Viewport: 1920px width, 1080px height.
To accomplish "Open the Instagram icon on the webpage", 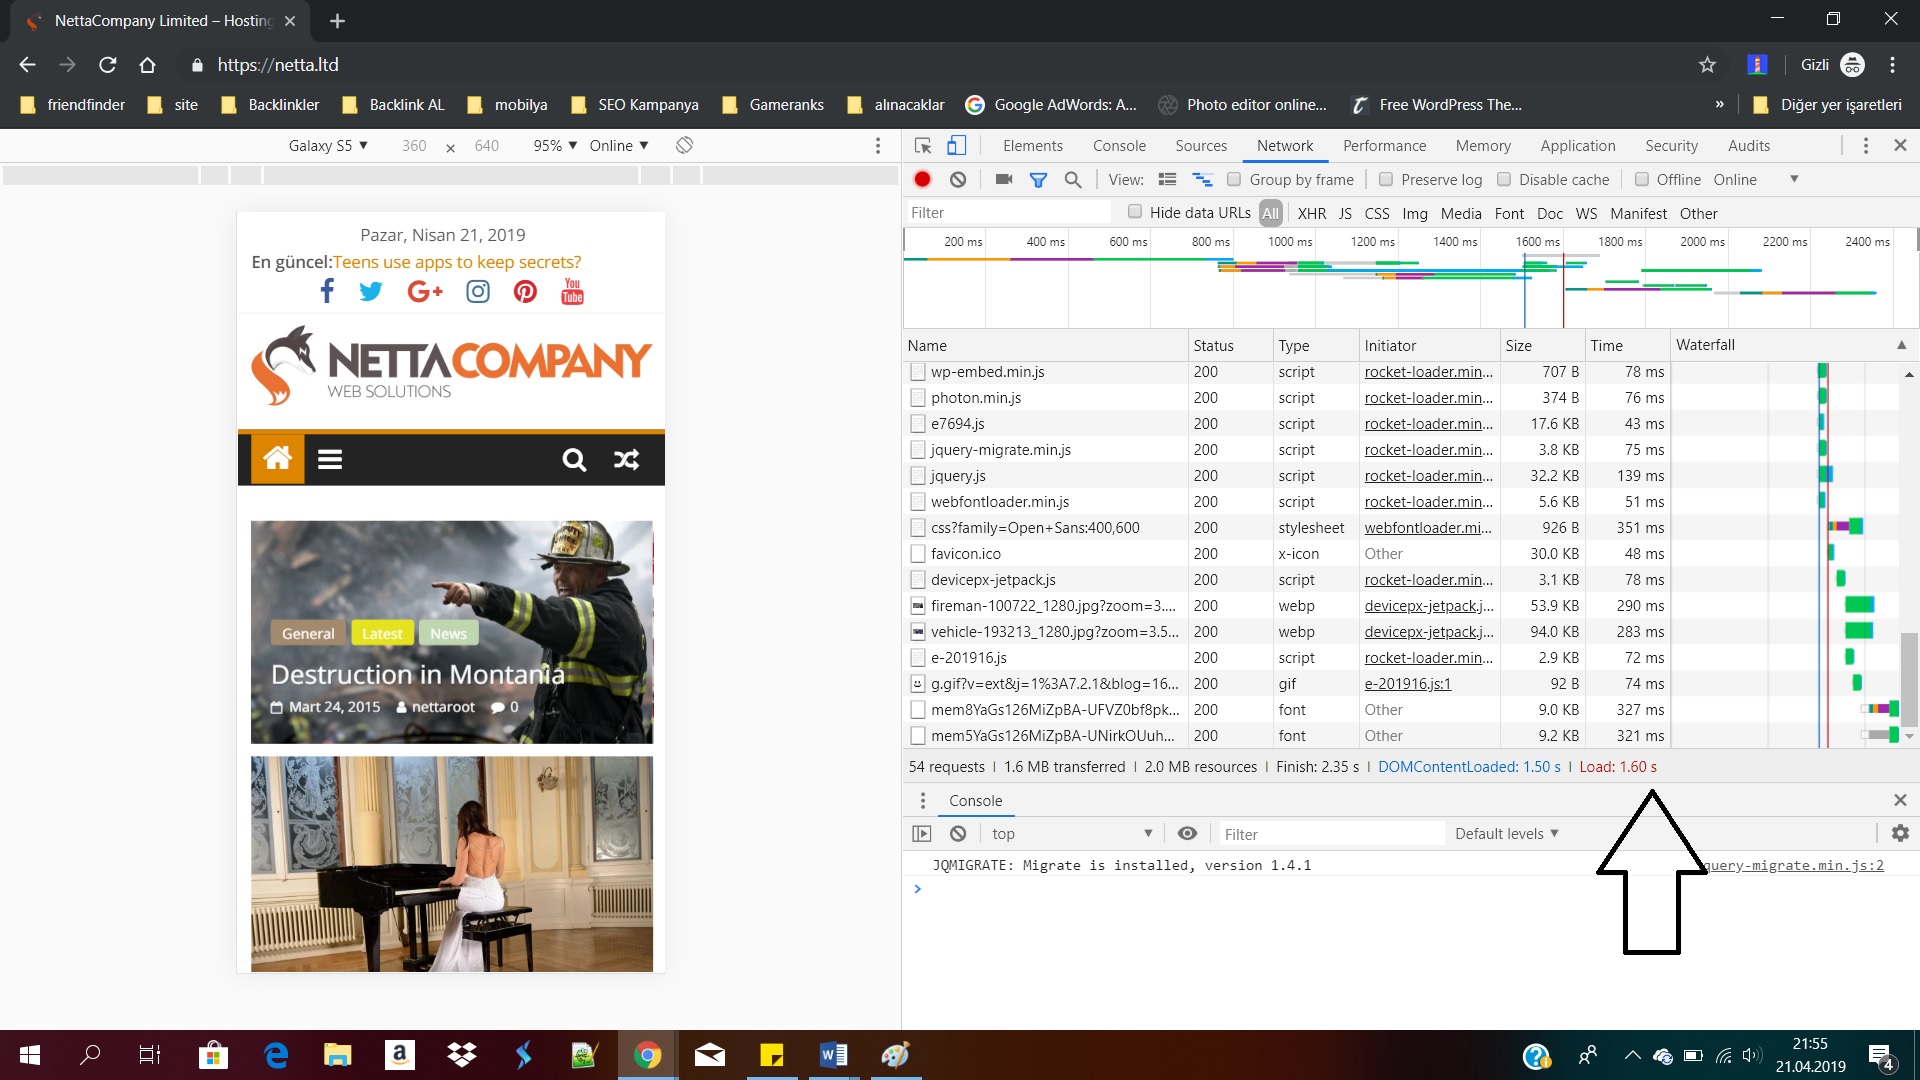I will click(478, 291).
